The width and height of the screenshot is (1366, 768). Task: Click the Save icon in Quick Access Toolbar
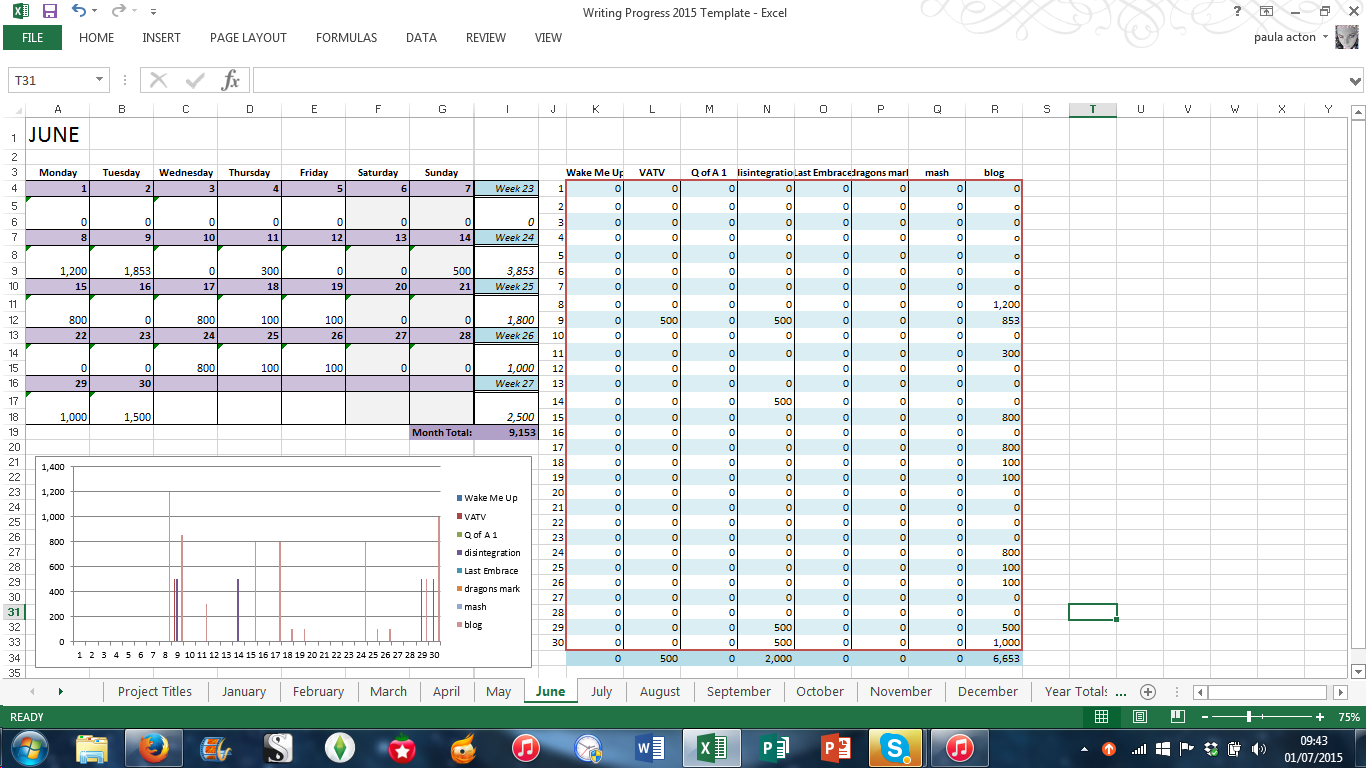click(49, 11)
